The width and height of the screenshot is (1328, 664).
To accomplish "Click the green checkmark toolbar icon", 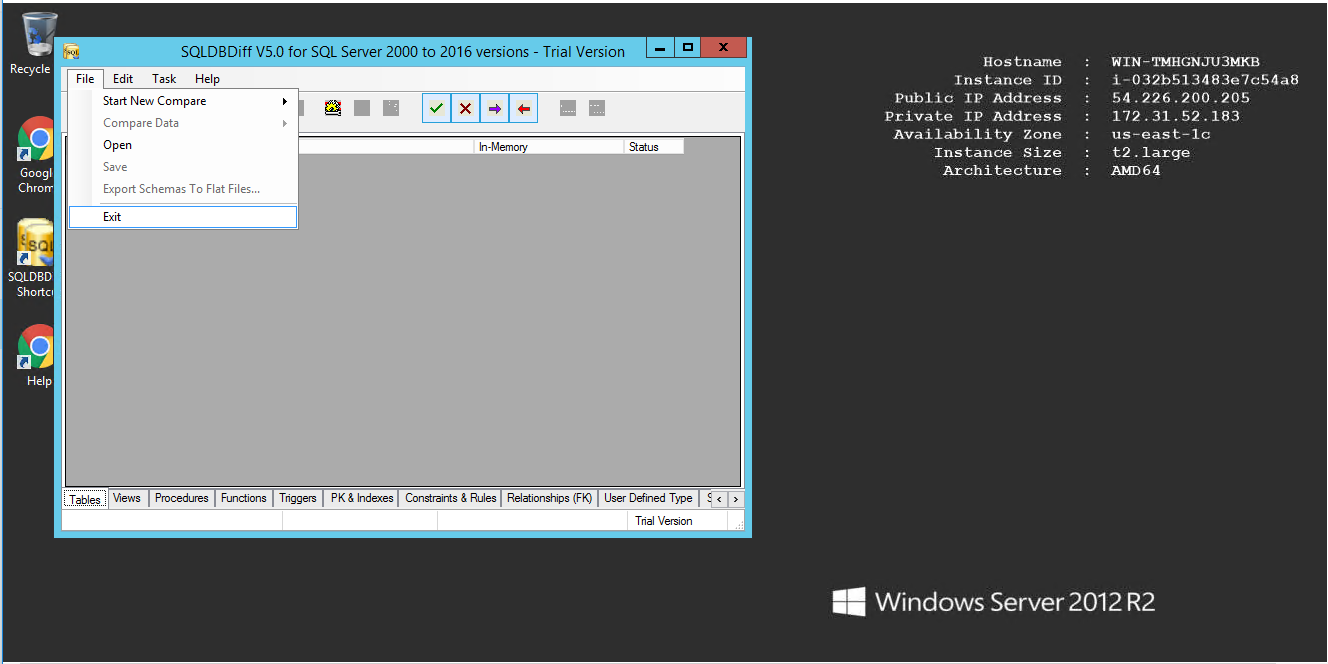I will pos(436,108).
